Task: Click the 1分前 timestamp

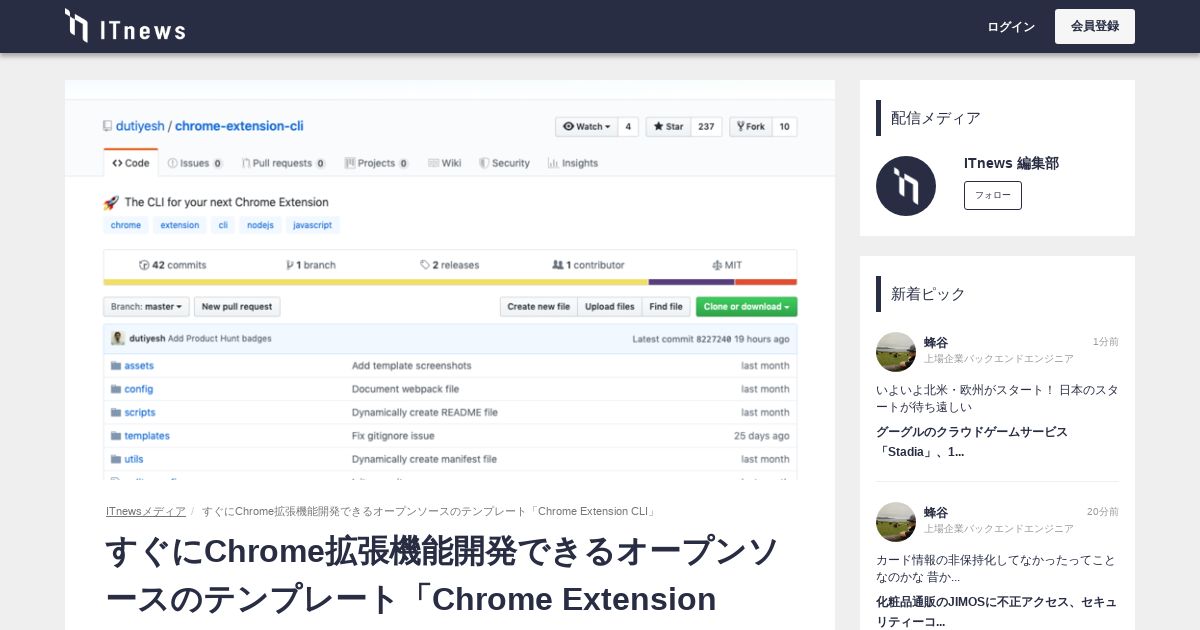Action: tap(1106, 342)
